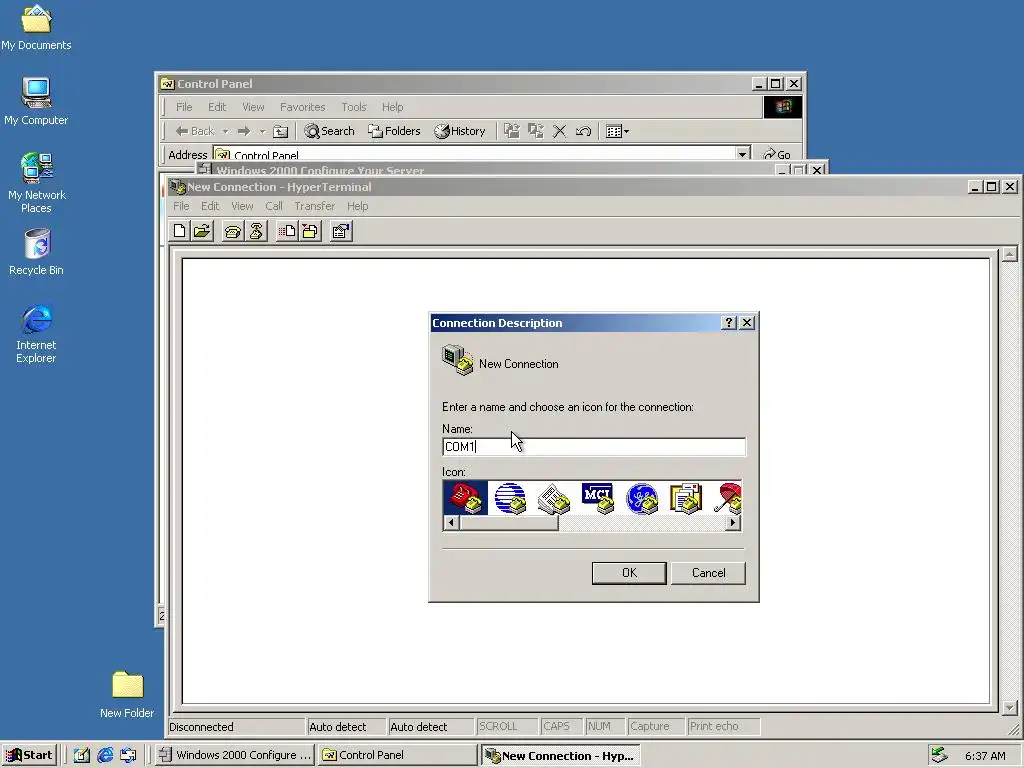Viewport: 1024px width, 768px height.
Task: Click the Call phone icon in HyperTerminal toolbar
Action: tap(232, 231)
